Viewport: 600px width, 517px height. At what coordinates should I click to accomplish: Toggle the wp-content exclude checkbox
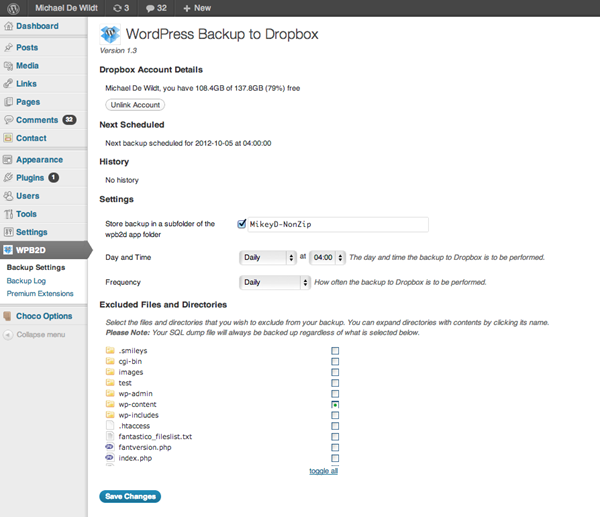(335, 404)
